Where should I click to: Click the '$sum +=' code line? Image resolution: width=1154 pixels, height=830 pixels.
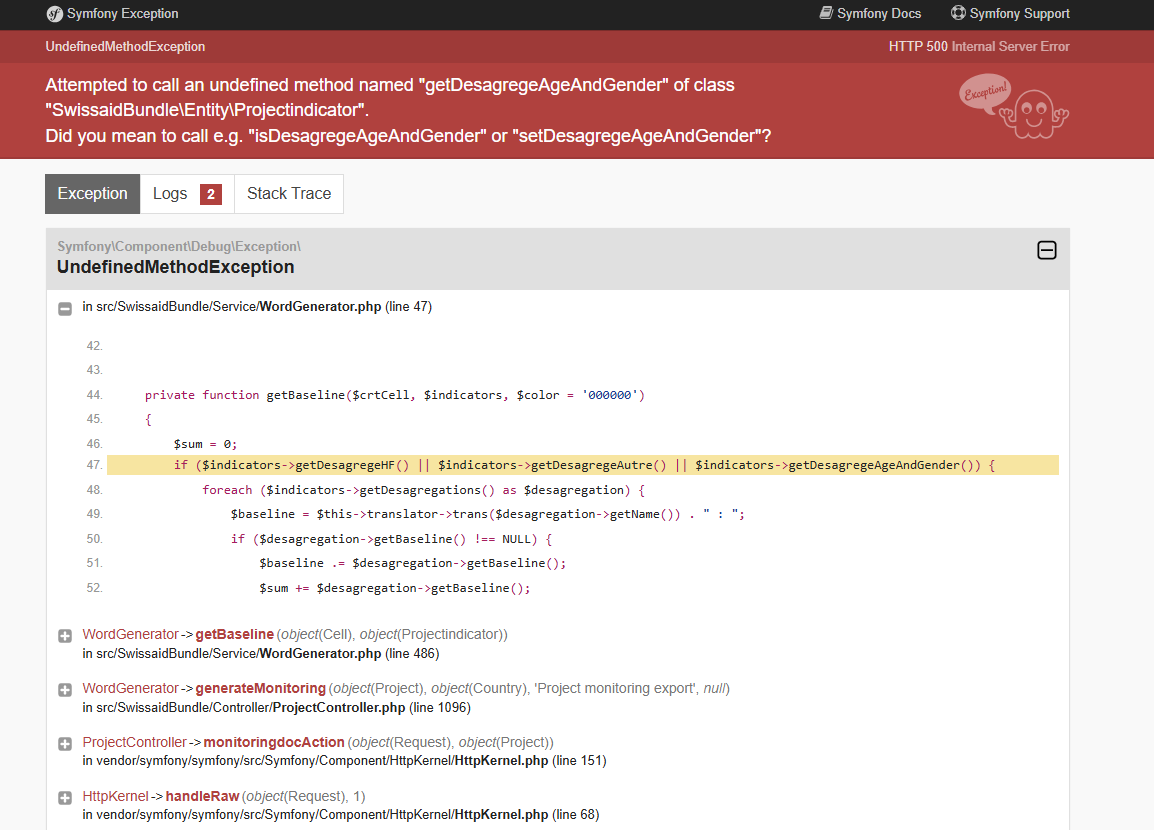394,589
